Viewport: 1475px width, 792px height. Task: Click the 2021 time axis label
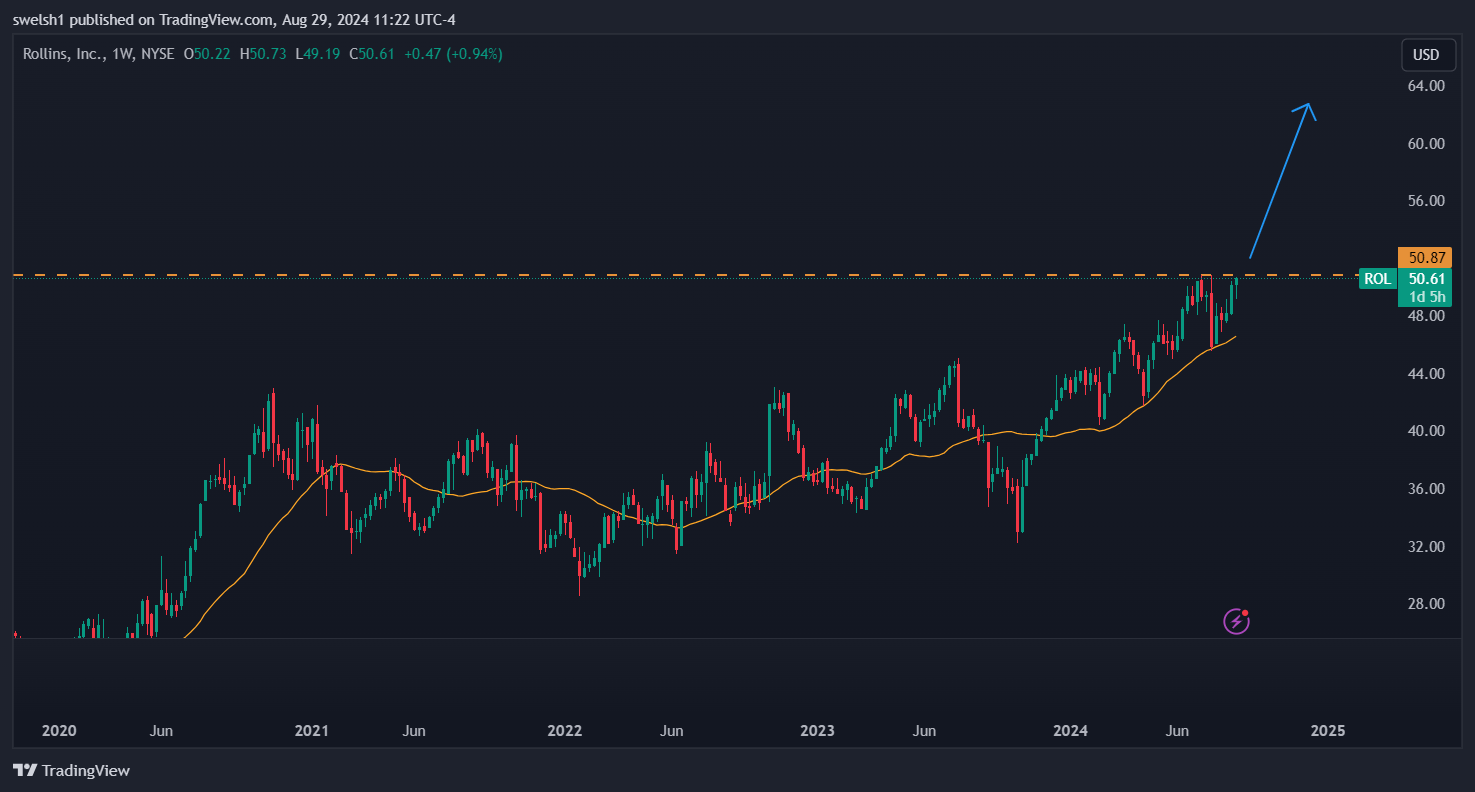coord(311,731)
